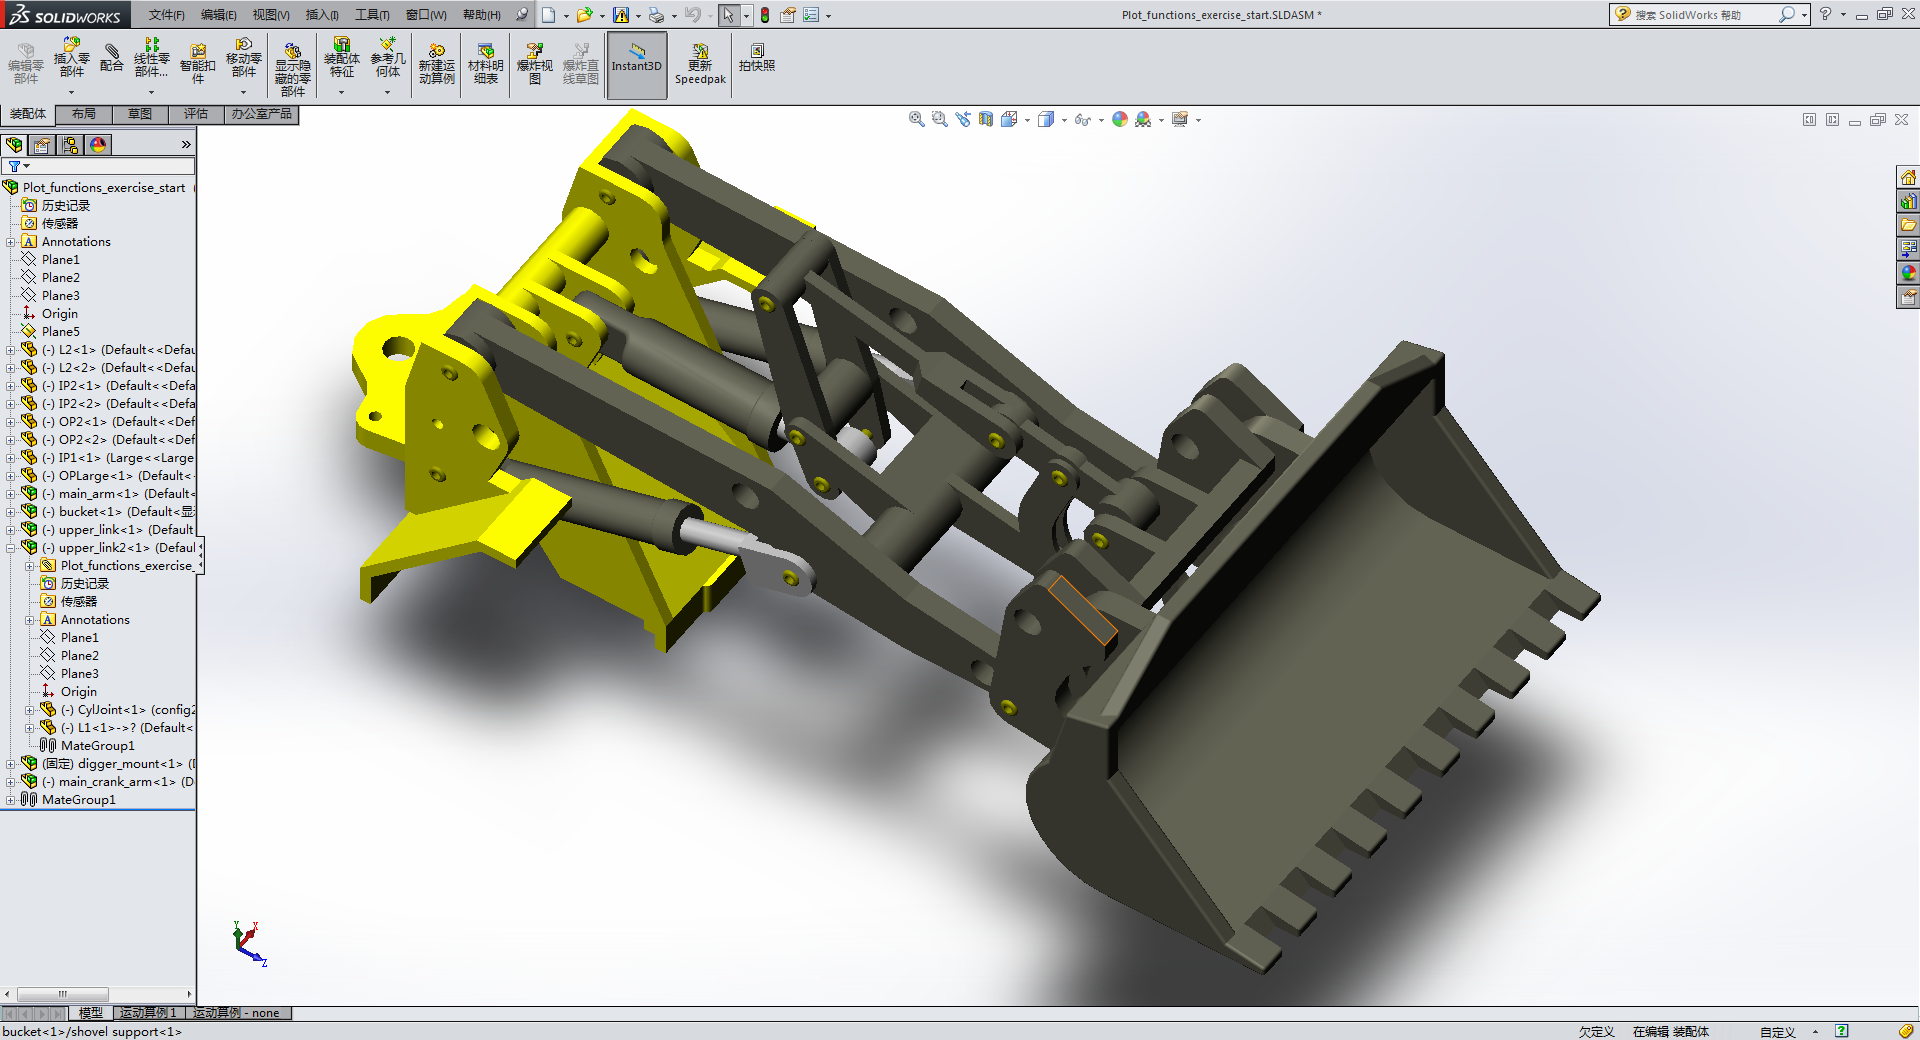Click the Zoom to Fit magnifier icon

click(916, 120)
